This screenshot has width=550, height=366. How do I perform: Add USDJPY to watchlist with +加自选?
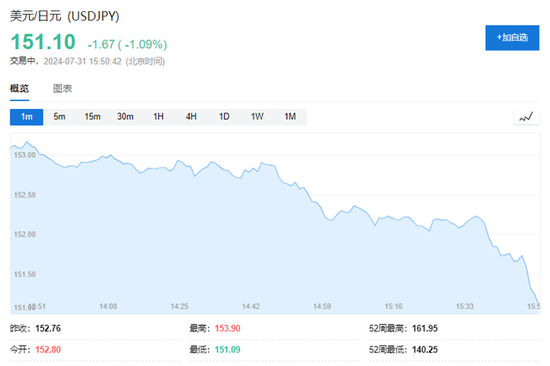[x=512, y=38]
